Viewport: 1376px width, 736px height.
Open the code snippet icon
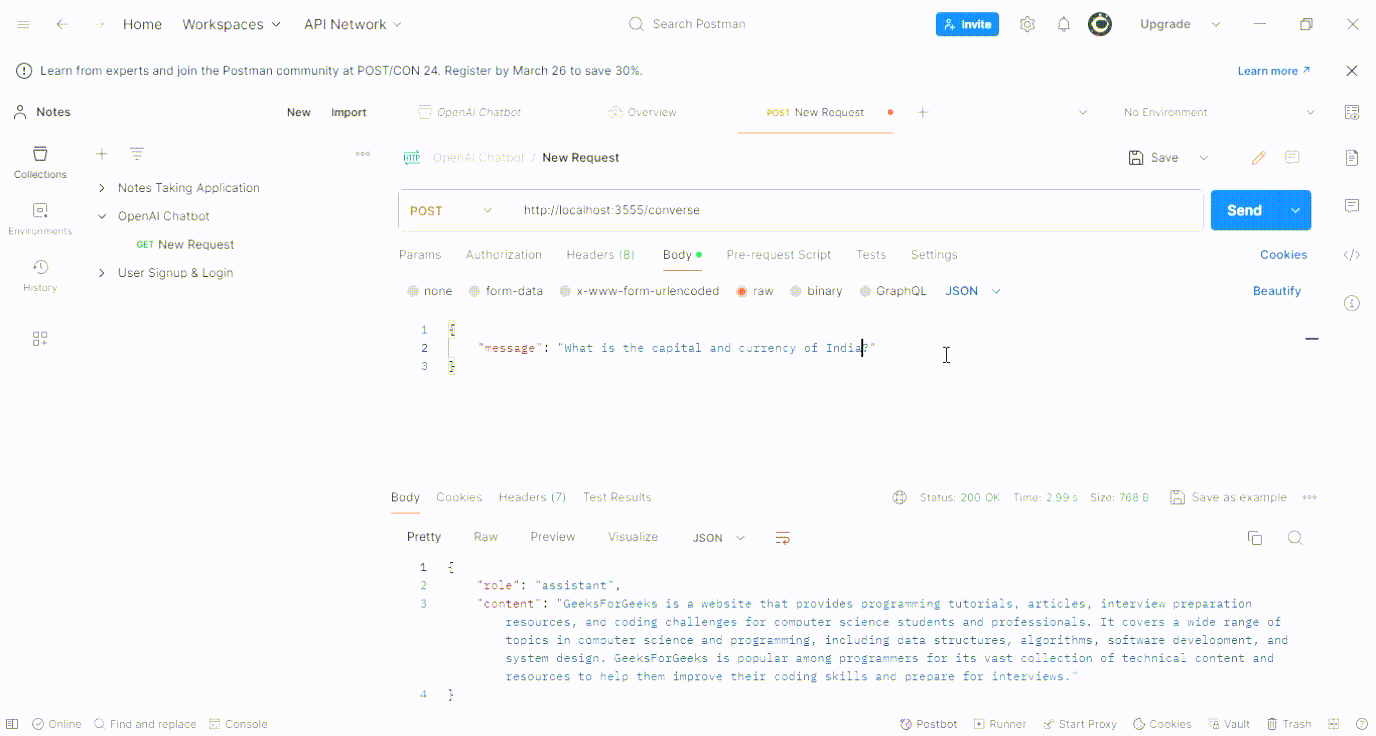(1352, 255)
